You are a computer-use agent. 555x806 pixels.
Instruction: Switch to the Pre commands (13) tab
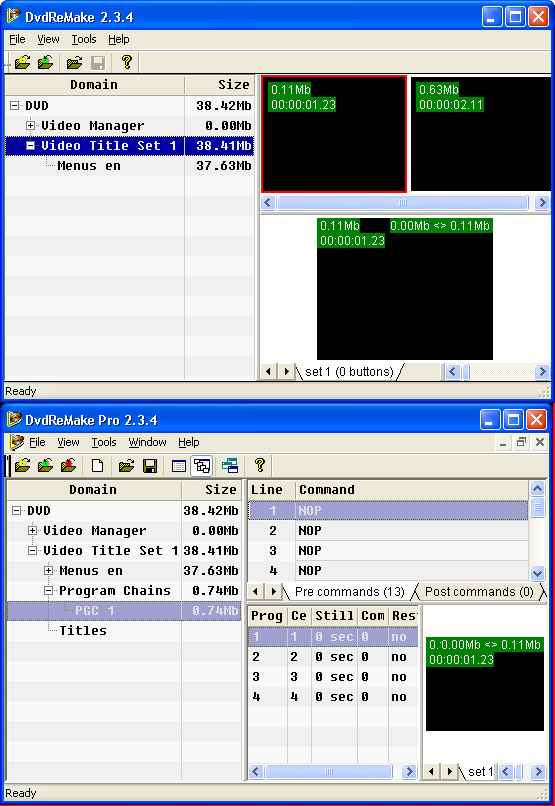[x=349, y=592]
